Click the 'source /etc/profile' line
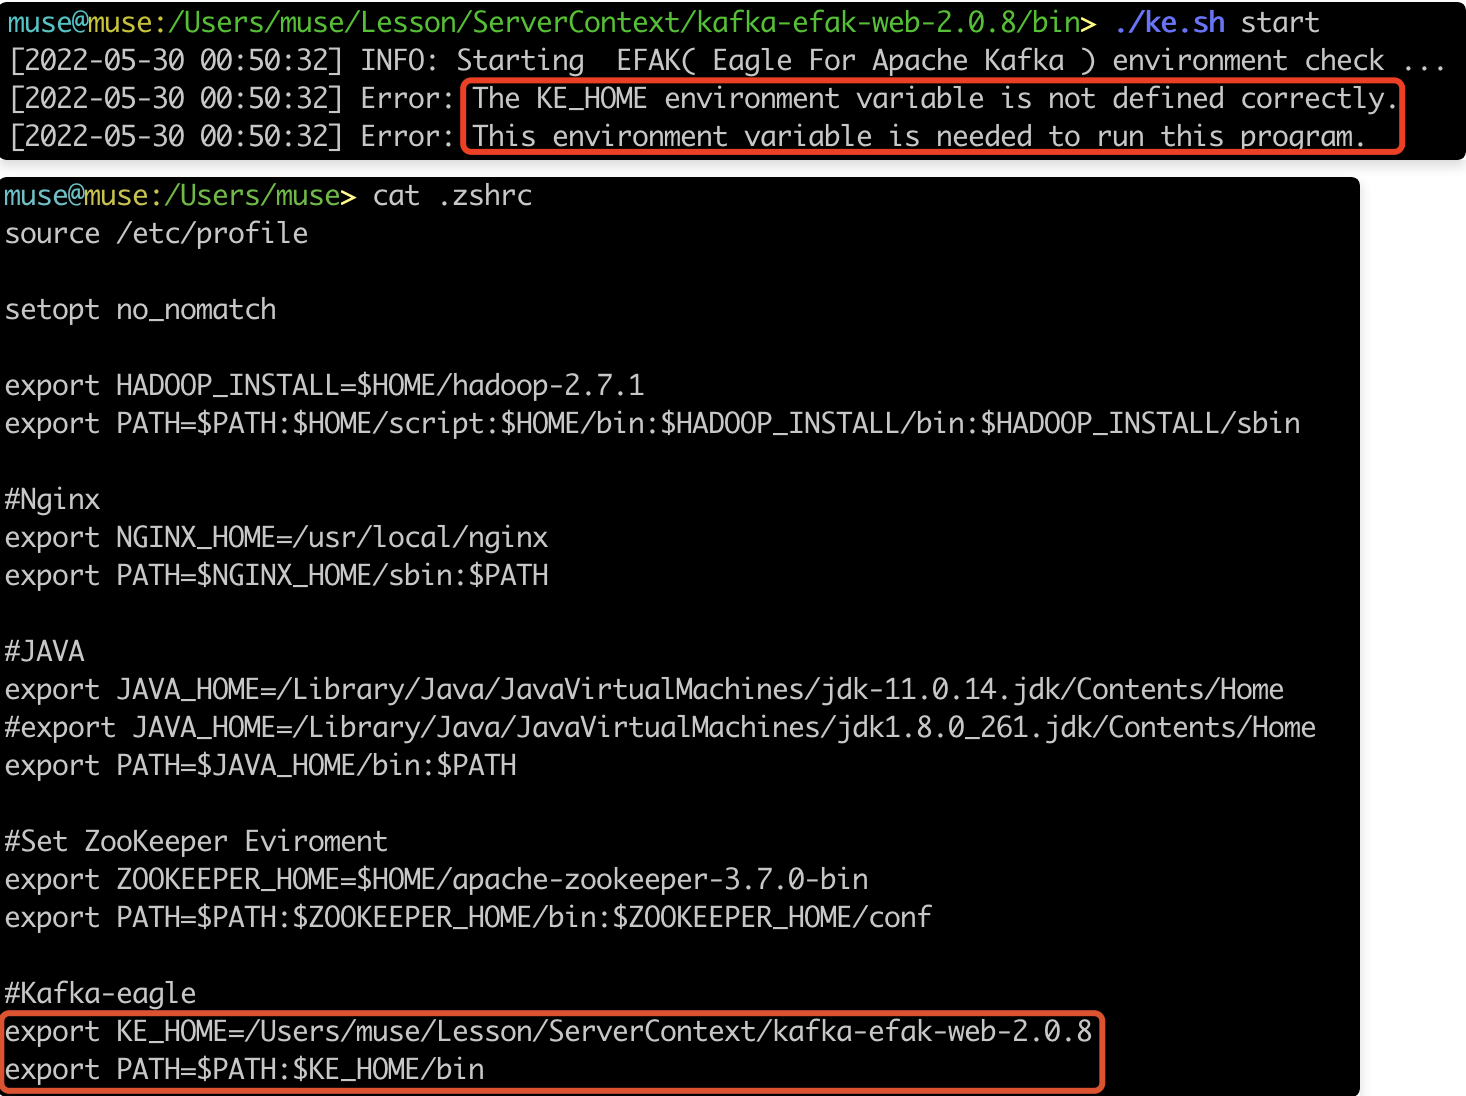This screenshot has width=1466, height=1096. 156,233
